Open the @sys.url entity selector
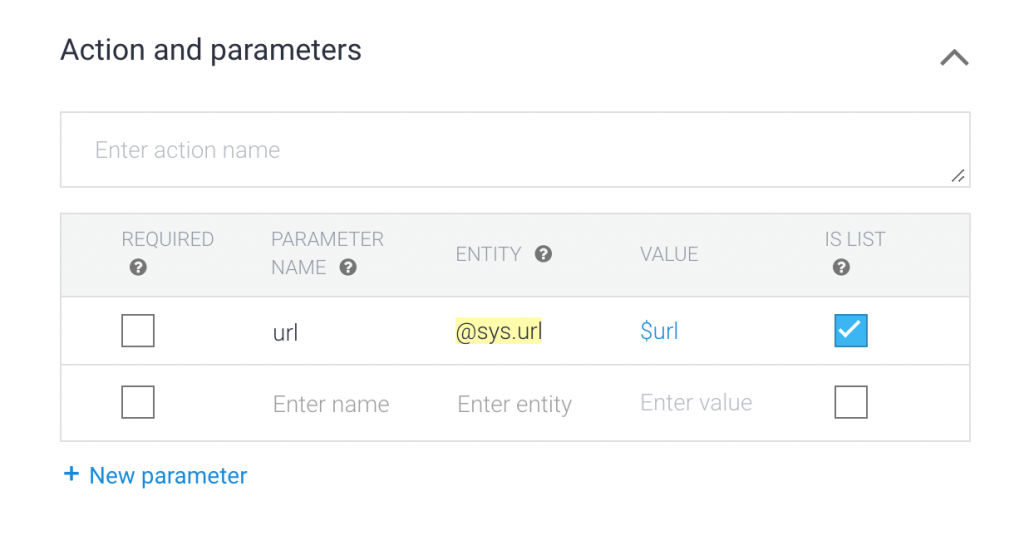The width and height of the screenshot is (1024, 540). point(498,332)
